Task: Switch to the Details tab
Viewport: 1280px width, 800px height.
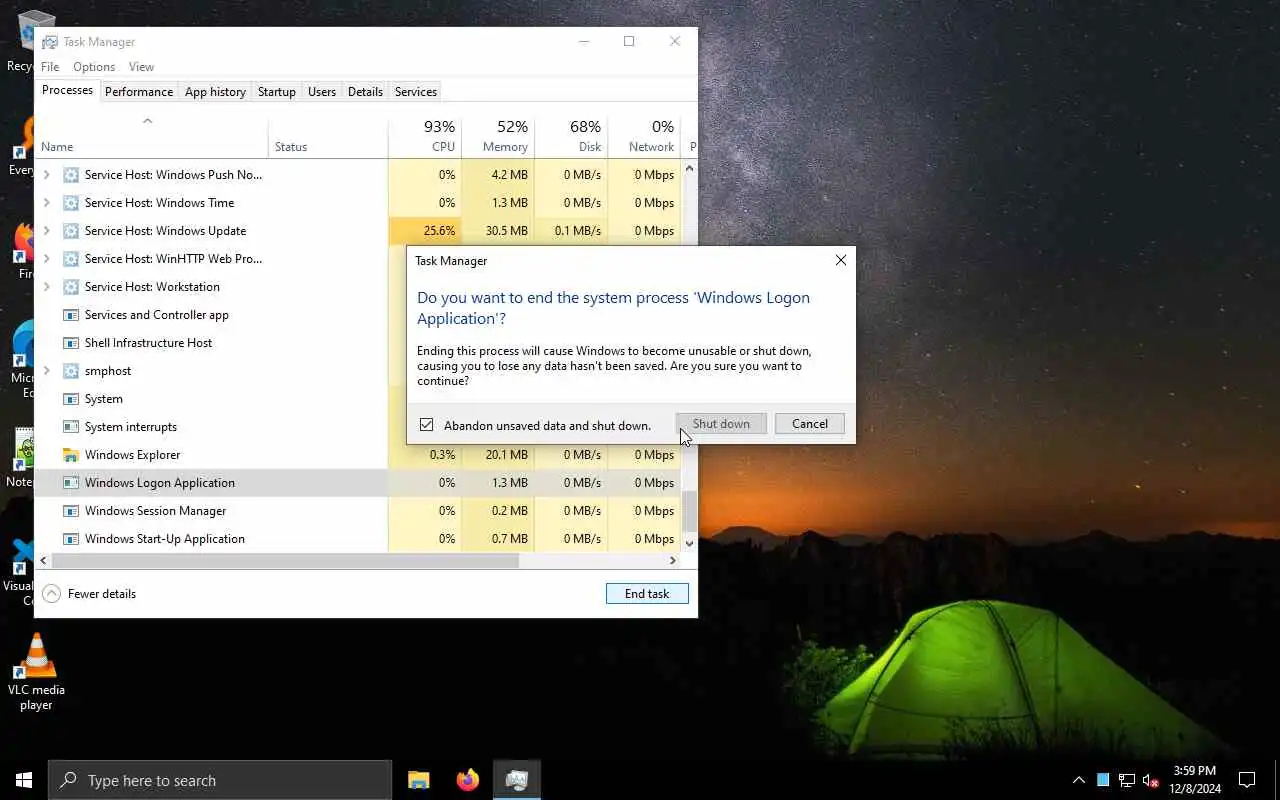Action: pos(365,92)
